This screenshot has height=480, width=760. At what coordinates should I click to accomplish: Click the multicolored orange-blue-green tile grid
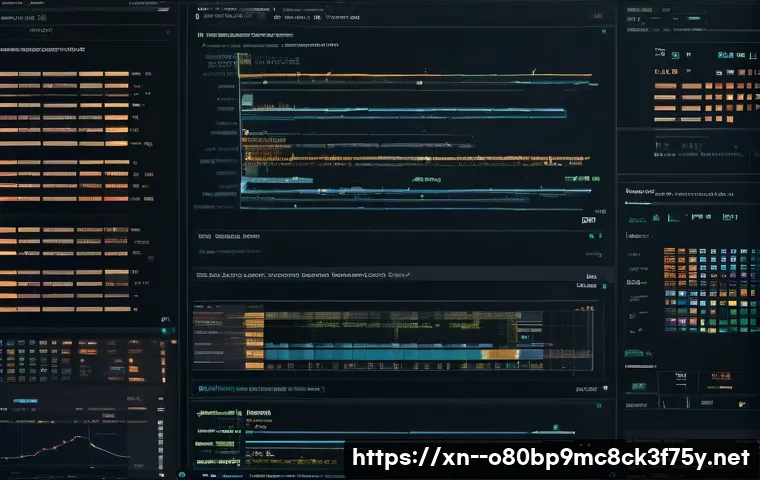tap(711, 289)
